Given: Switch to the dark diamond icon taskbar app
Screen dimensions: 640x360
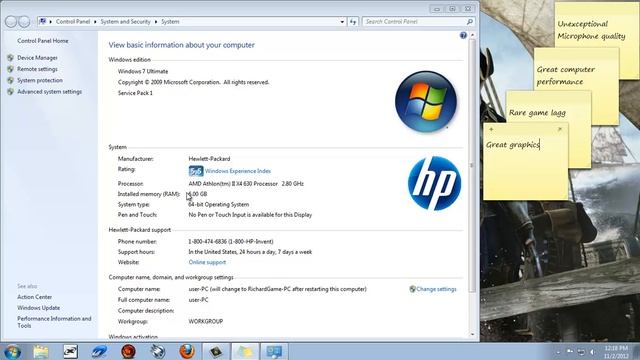Looking at the screenshot, I should 216,351.
